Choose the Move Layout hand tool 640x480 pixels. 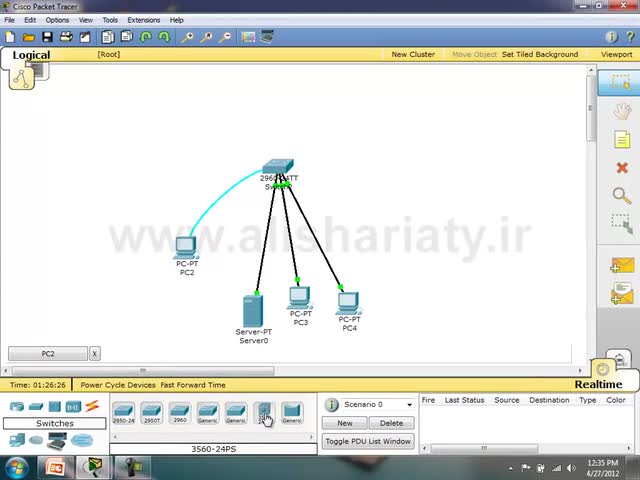(x=622, y=111)
